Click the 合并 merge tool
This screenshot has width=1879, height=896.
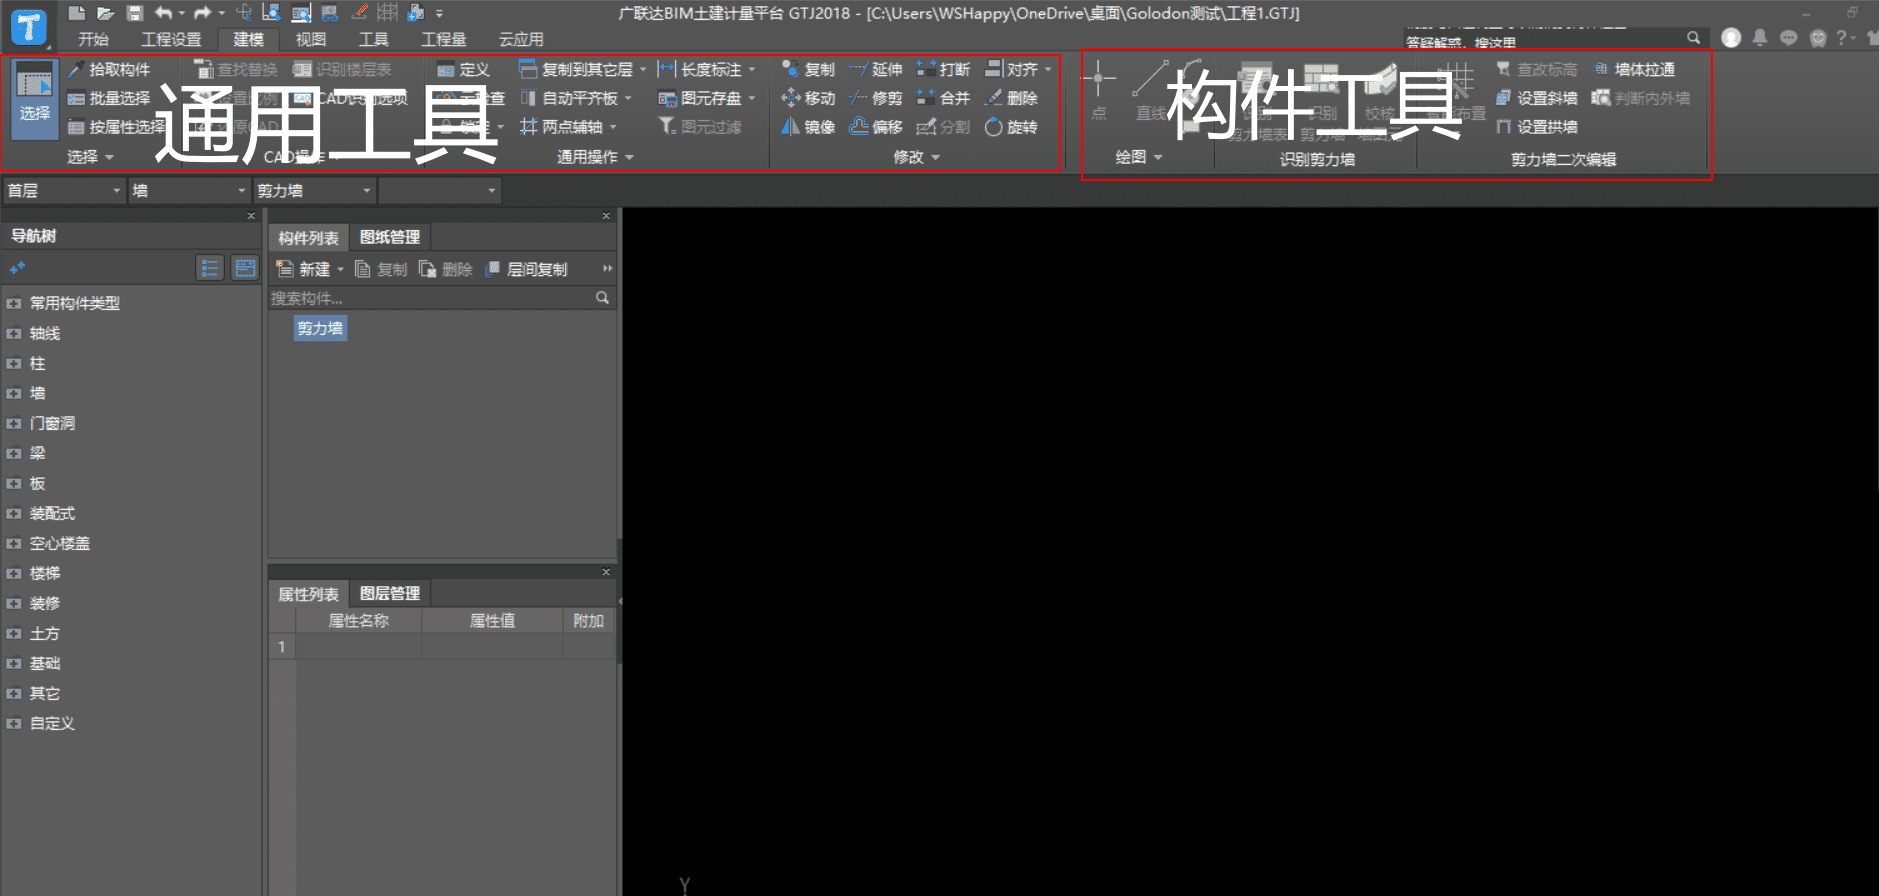click(x=944, y=98)
